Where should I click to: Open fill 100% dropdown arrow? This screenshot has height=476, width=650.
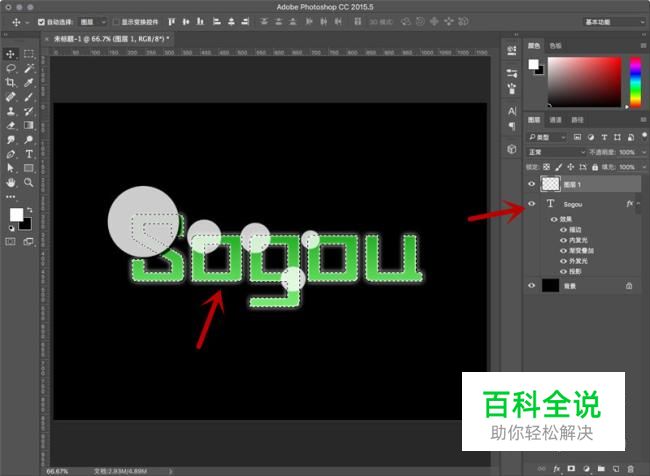644,167
